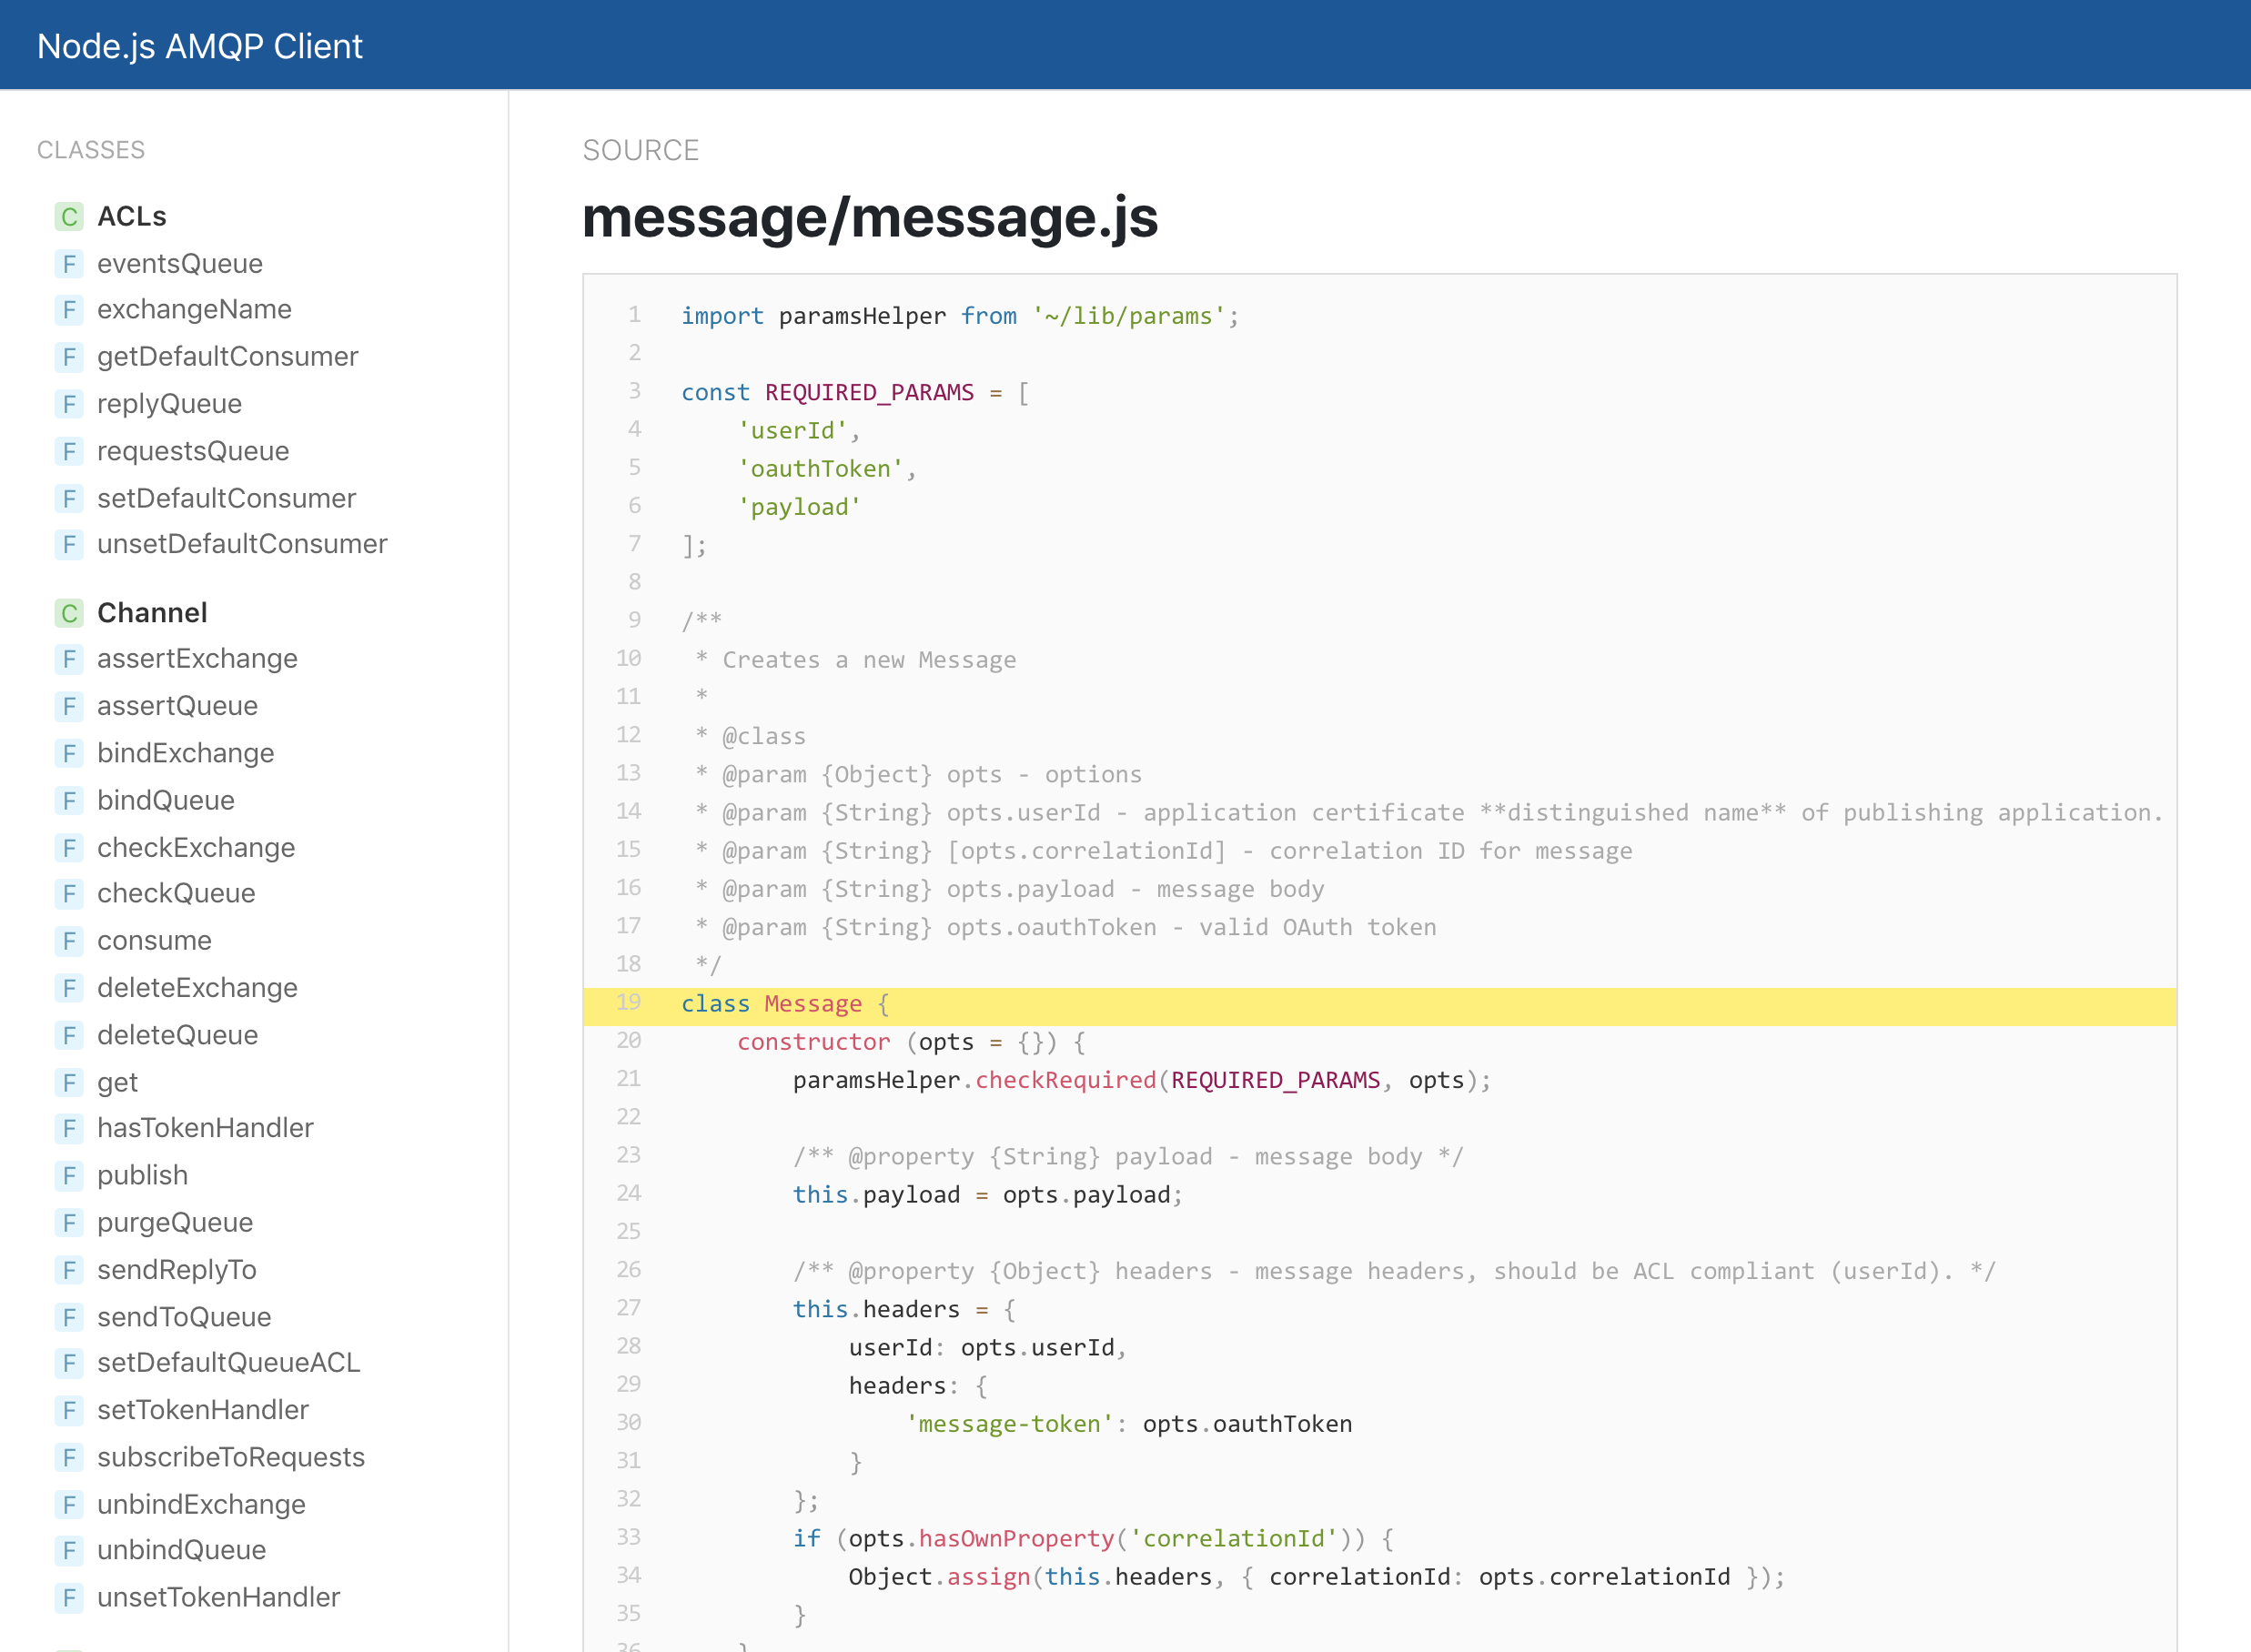Open deleteQueue under Channel
Screen dimensions: 2251x1652
click(177, 1035)
